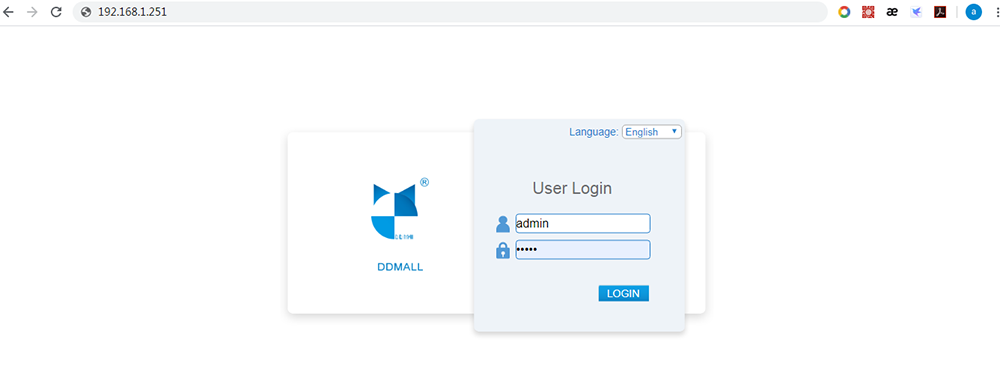Image resolution: width=1000 pixels, height=375 pixels.
Task: Click the password field
Action: [583, 249]
